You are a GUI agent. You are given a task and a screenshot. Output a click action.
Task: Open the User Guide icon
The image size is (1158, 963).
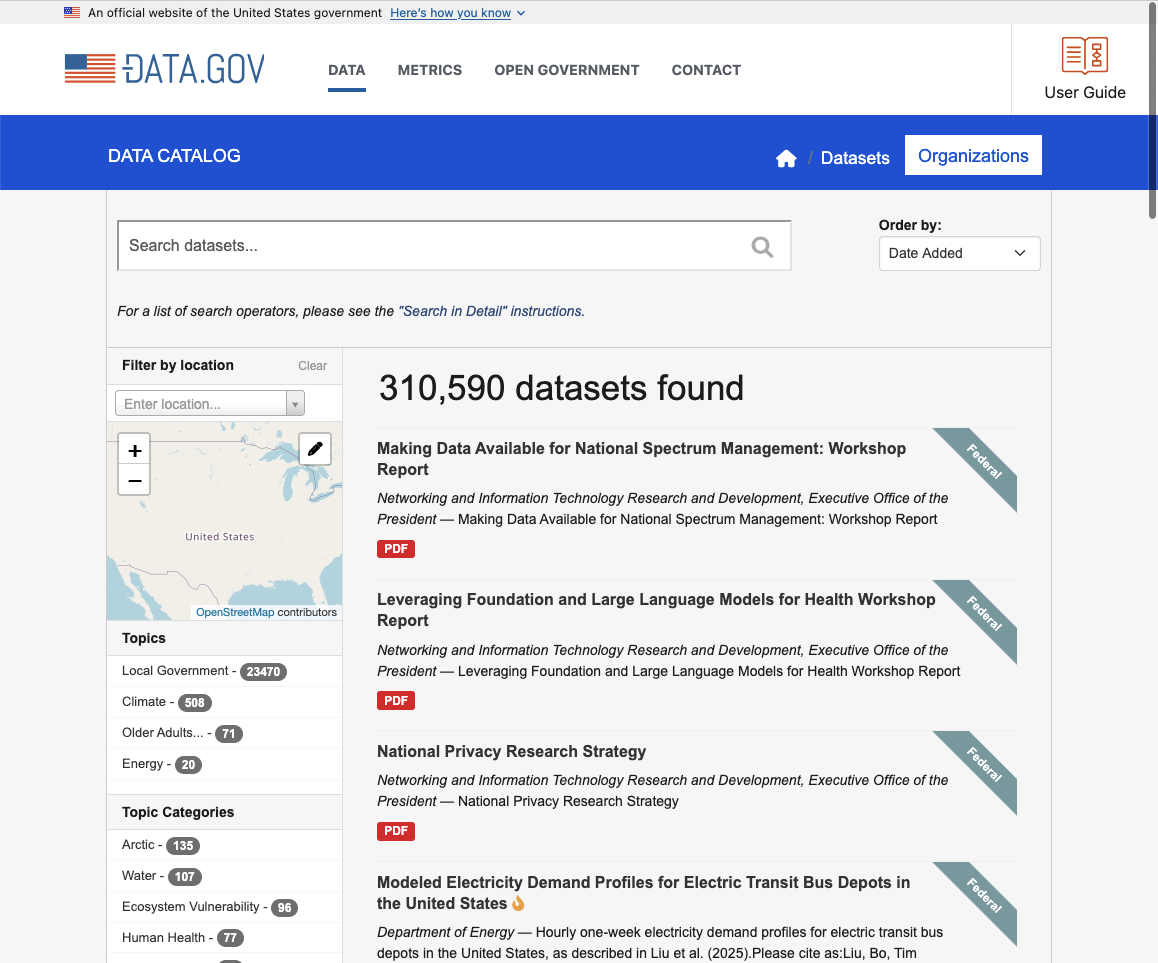tap(1084, 56)
